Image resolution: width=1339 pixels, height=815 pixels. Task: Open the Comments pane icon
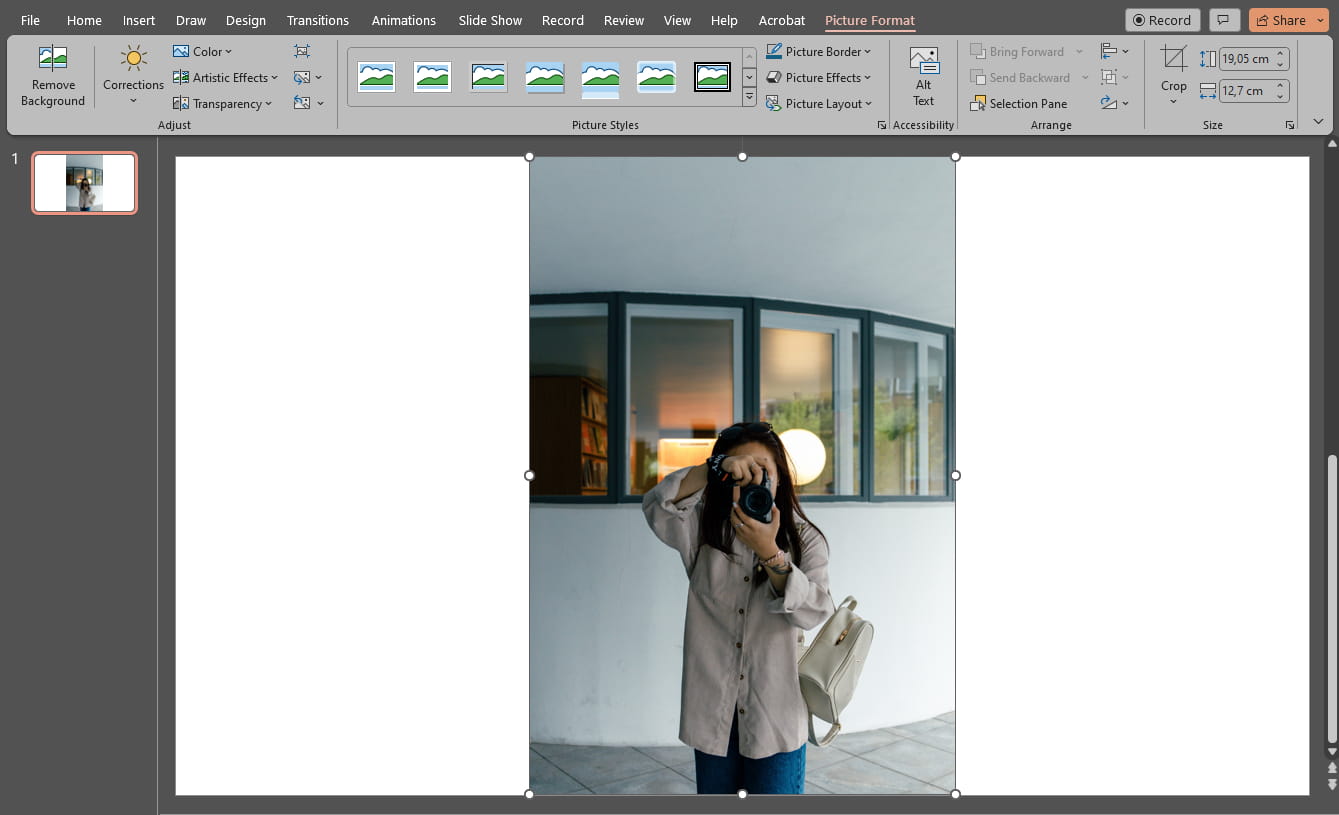pos(1224,20)
